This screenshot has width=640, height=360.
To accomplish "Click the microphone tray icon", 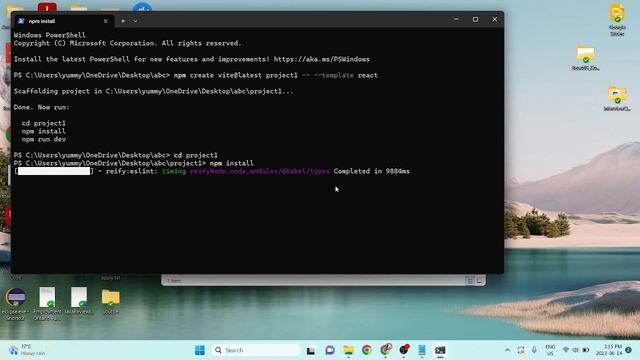I will [x=534, y=350].
